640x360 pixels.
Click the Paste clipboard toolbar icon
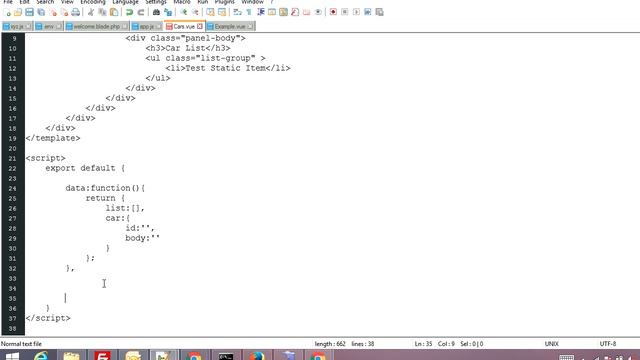114,12
